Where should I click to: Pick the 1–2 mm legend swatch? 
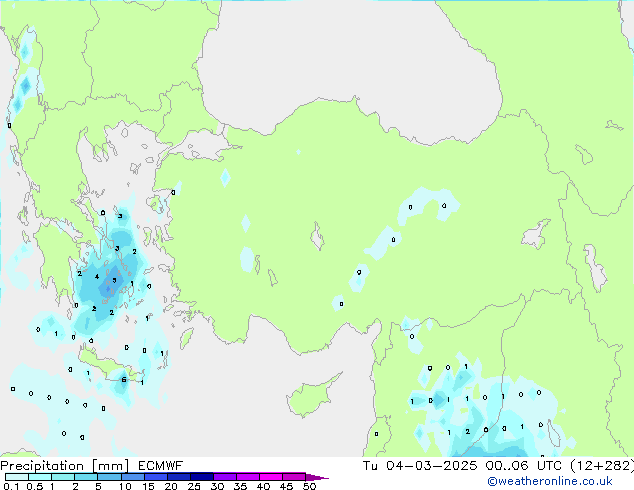63,477
